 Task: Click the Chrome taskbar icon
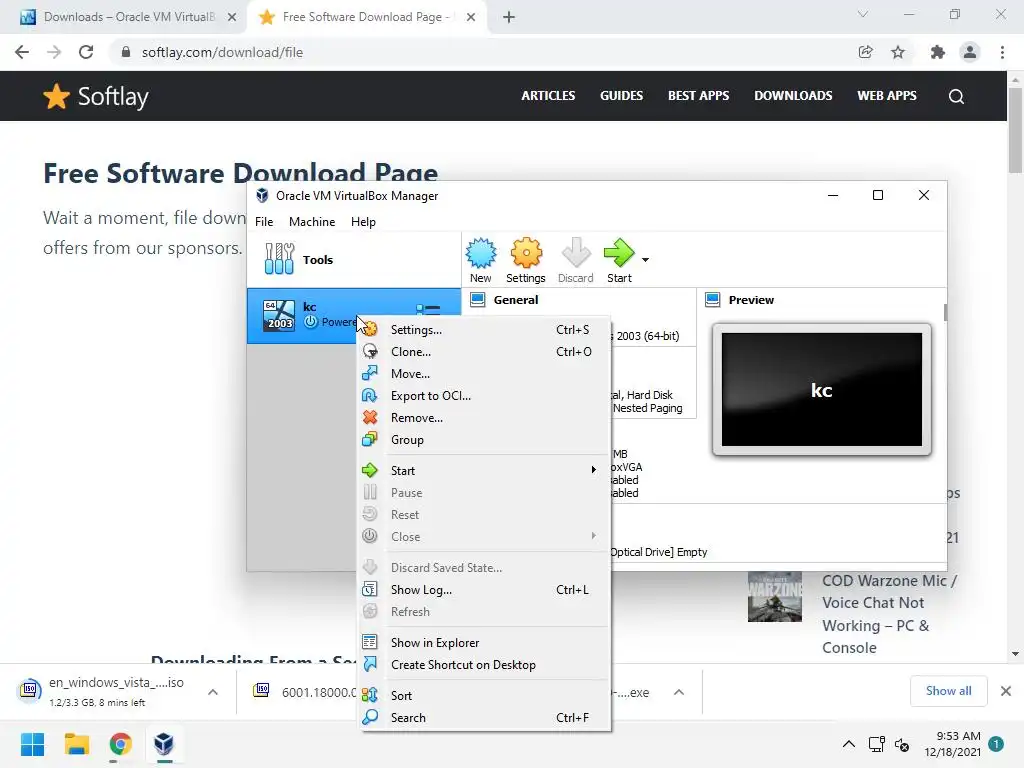120,744
